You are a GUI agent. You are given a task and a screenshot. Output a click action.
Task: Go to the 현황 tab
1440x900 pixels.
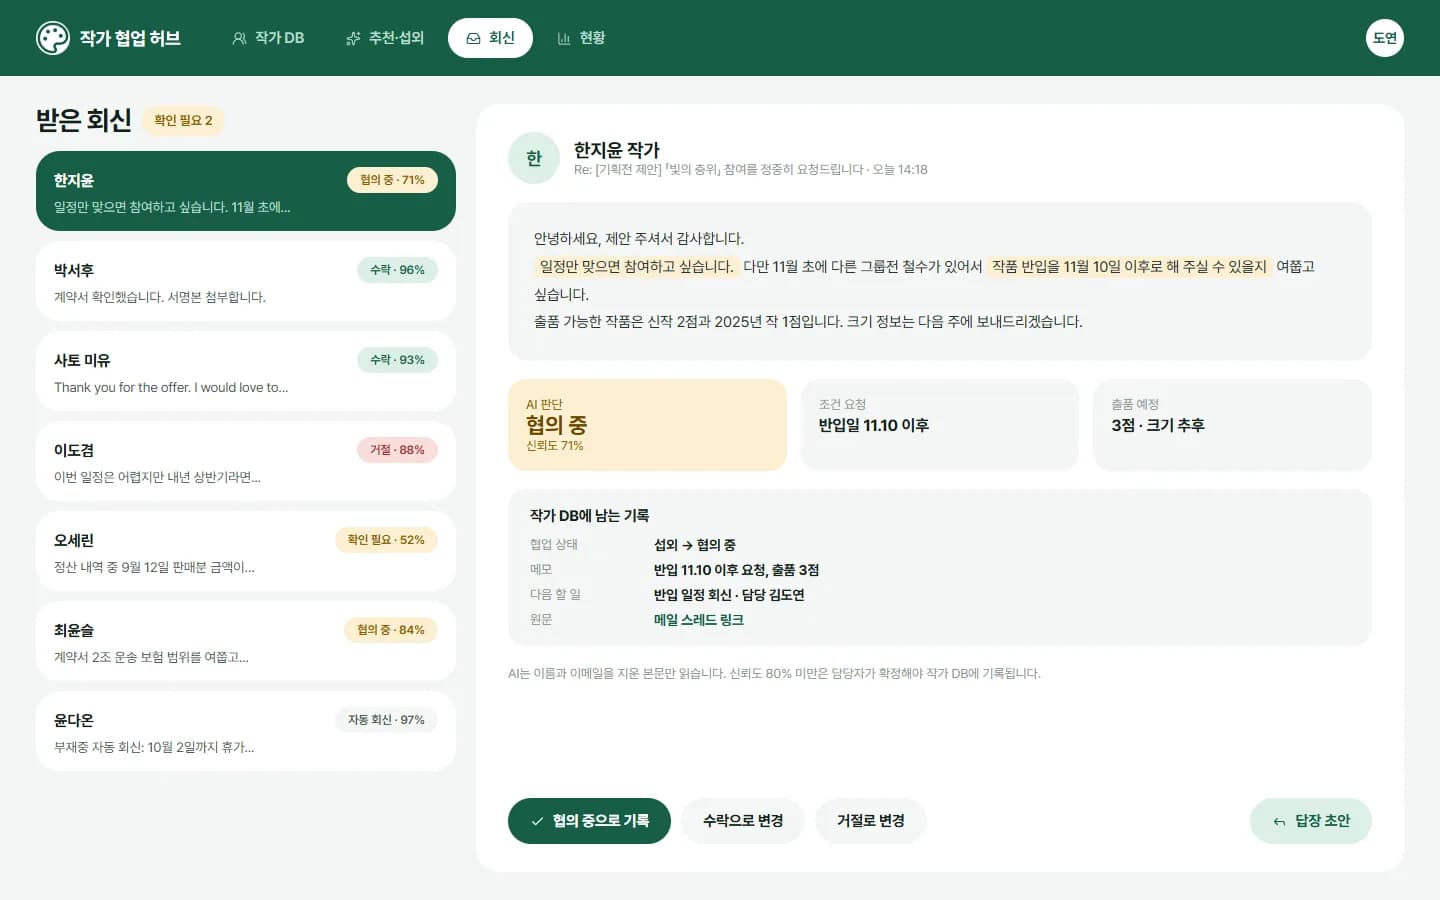coord(581,38)
